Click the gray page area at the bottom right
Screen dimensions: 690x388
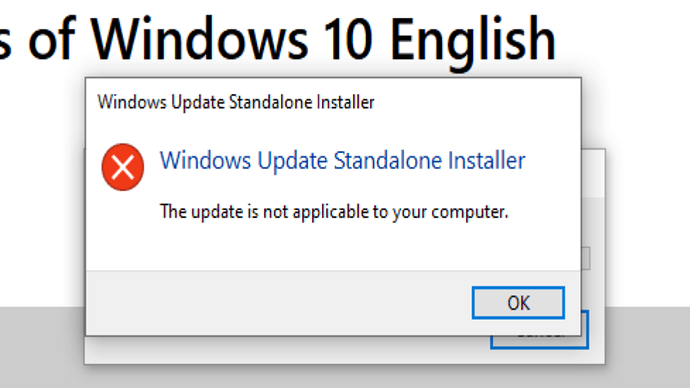pyautogui.click(x=648, y=348)
